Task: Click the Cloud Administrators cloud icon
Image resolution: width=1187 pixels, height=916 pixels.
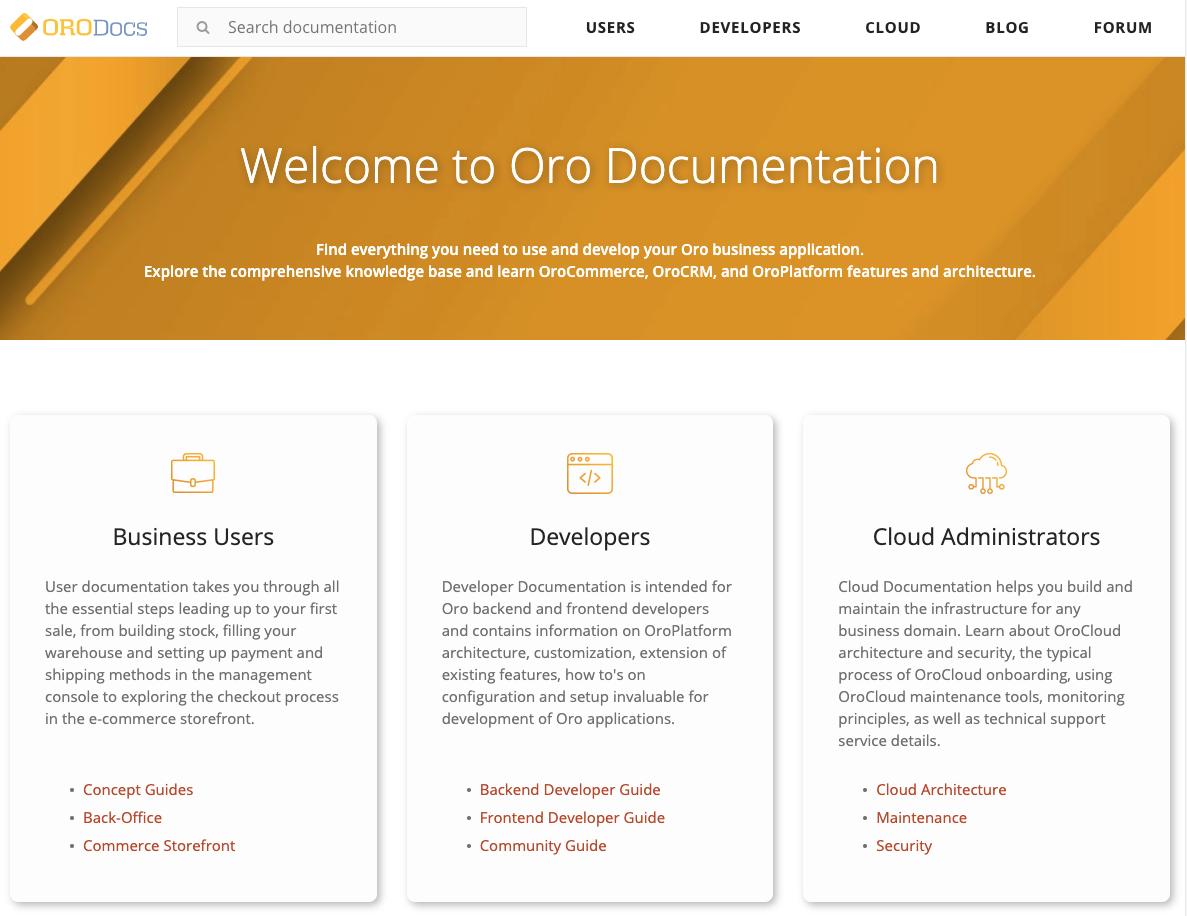Action: pyautogui.click(x=986, y=473)
